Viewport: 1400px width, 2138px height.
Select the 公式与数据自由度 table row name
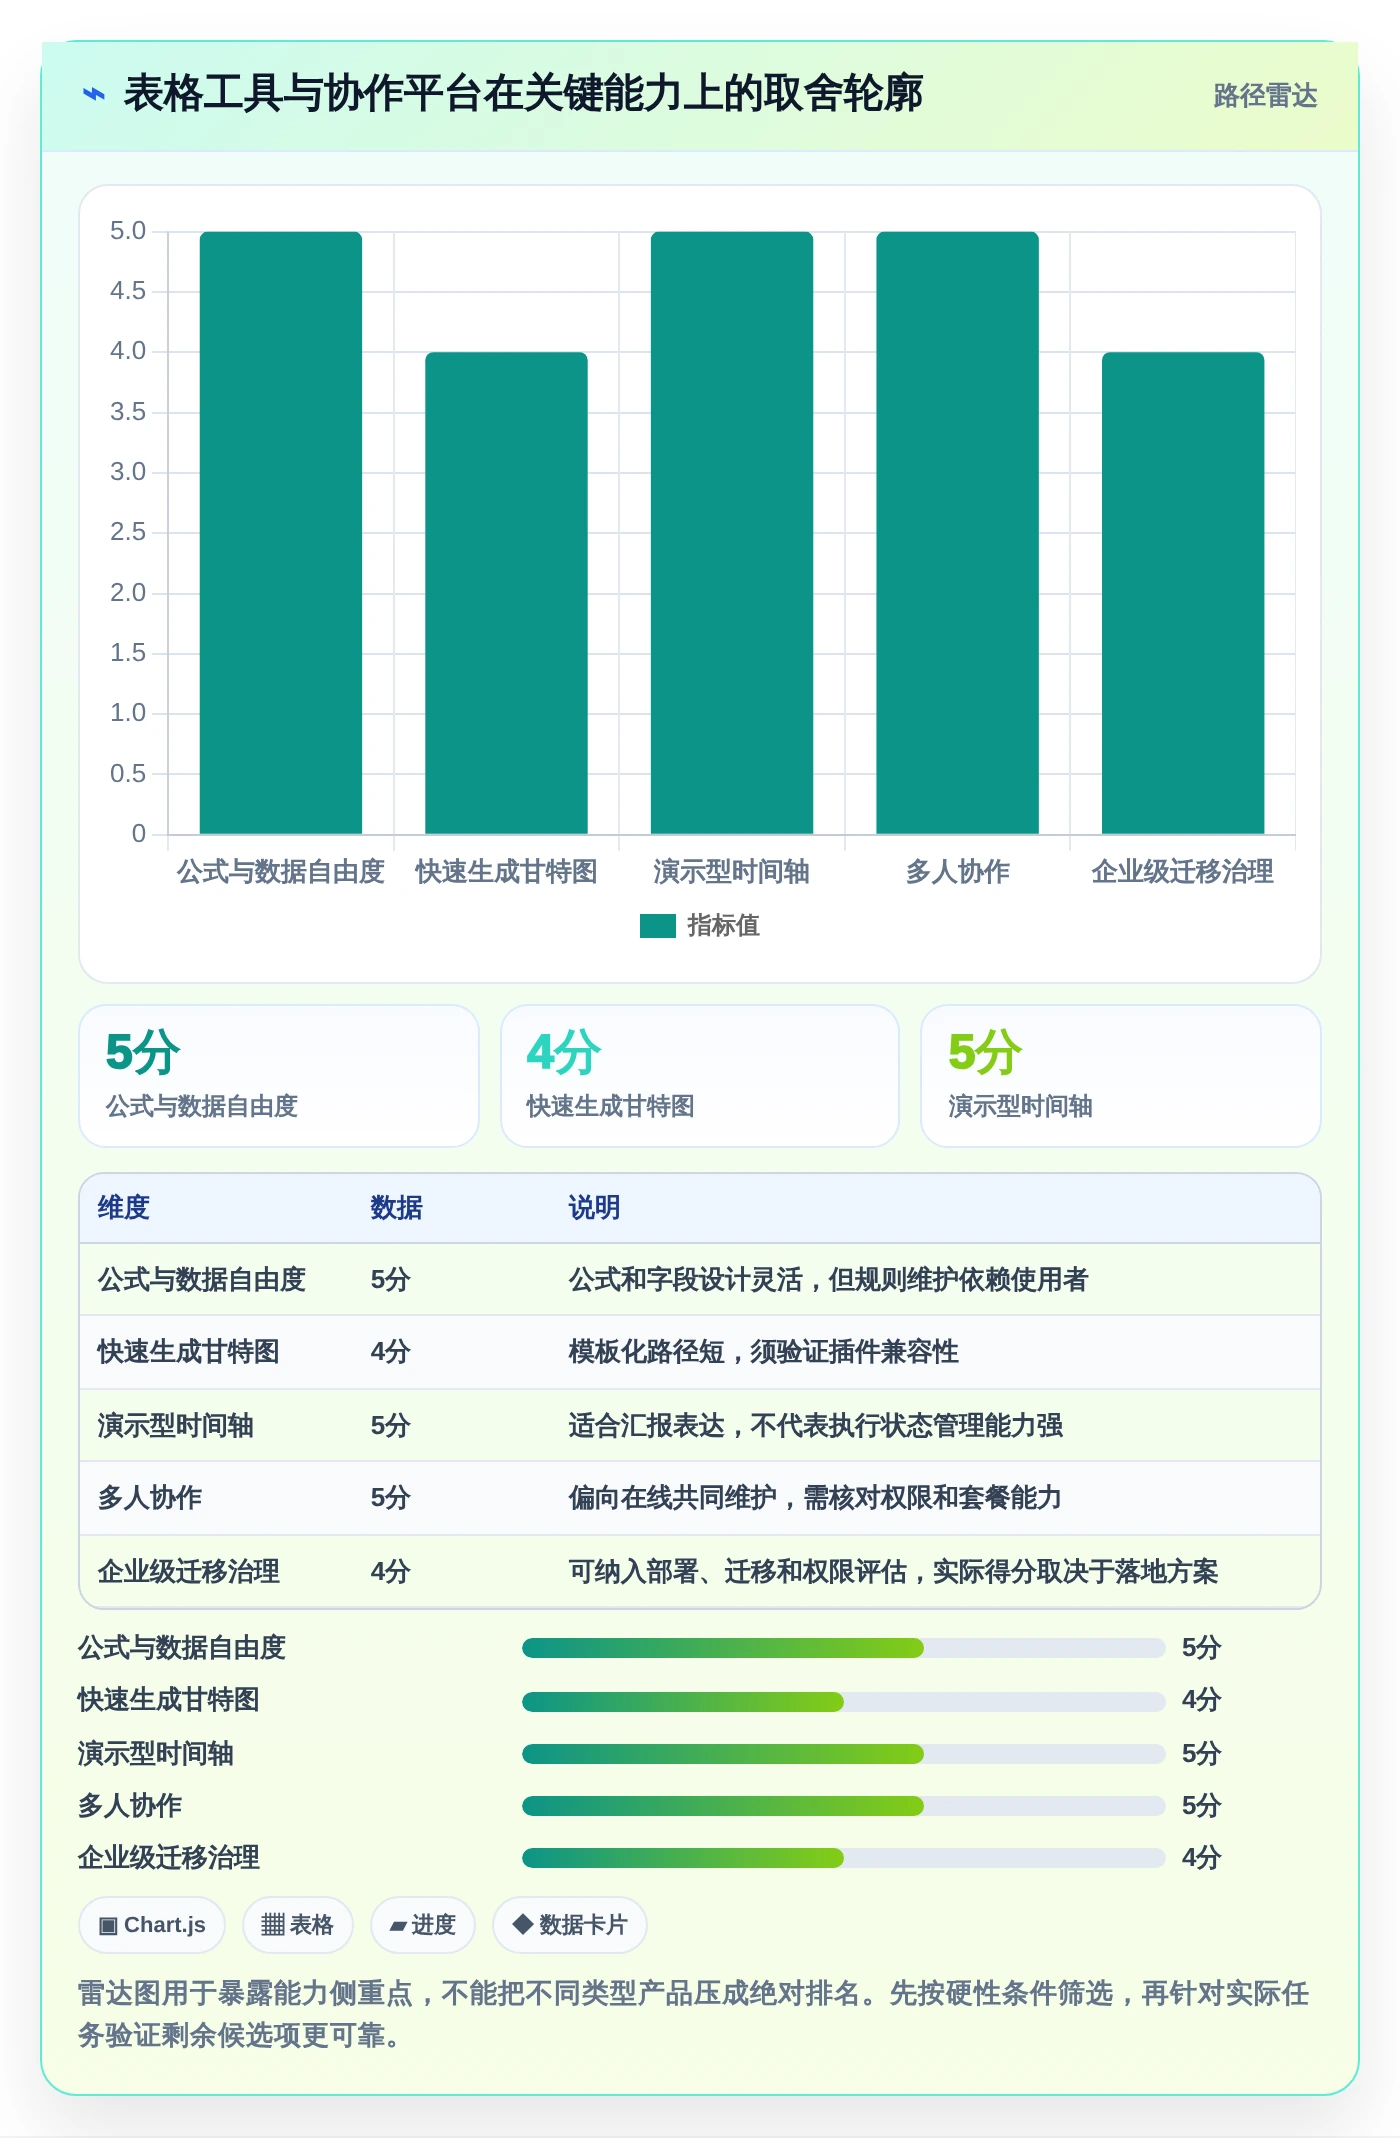(201, 1280)
